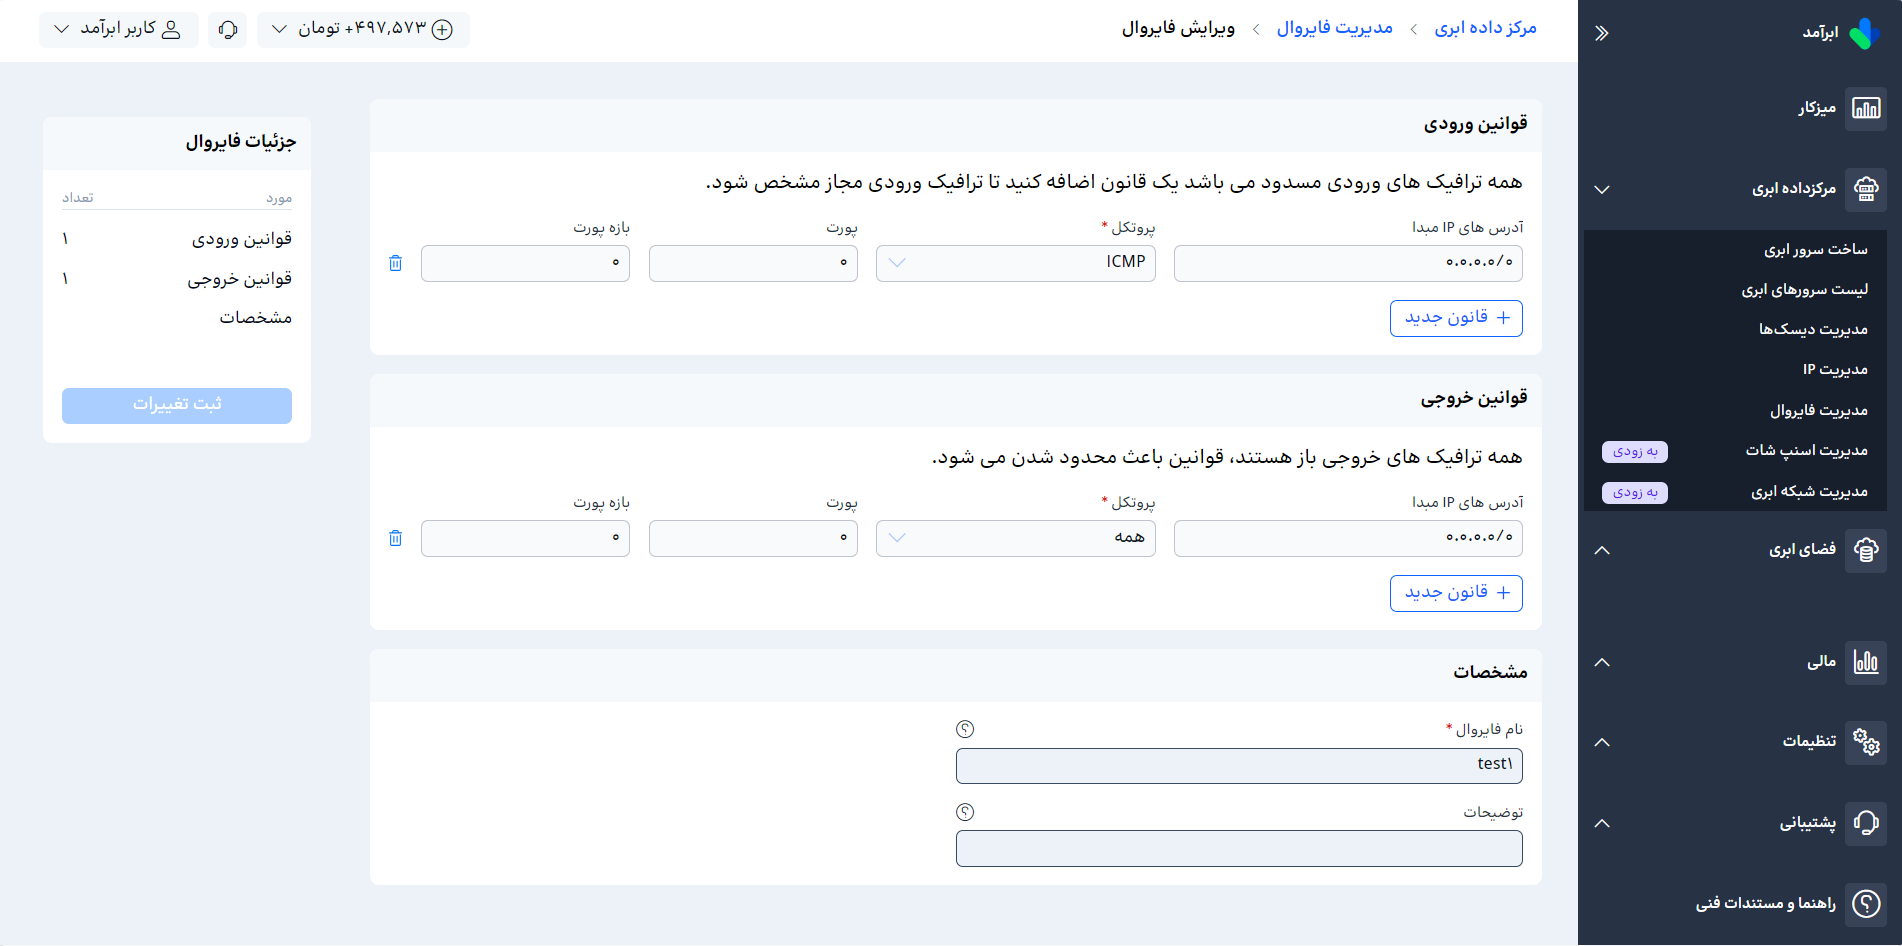The image size is (1902, 946).
Task: Open the inbound protocol ICMP dropdown
Action: [1016, 263]
